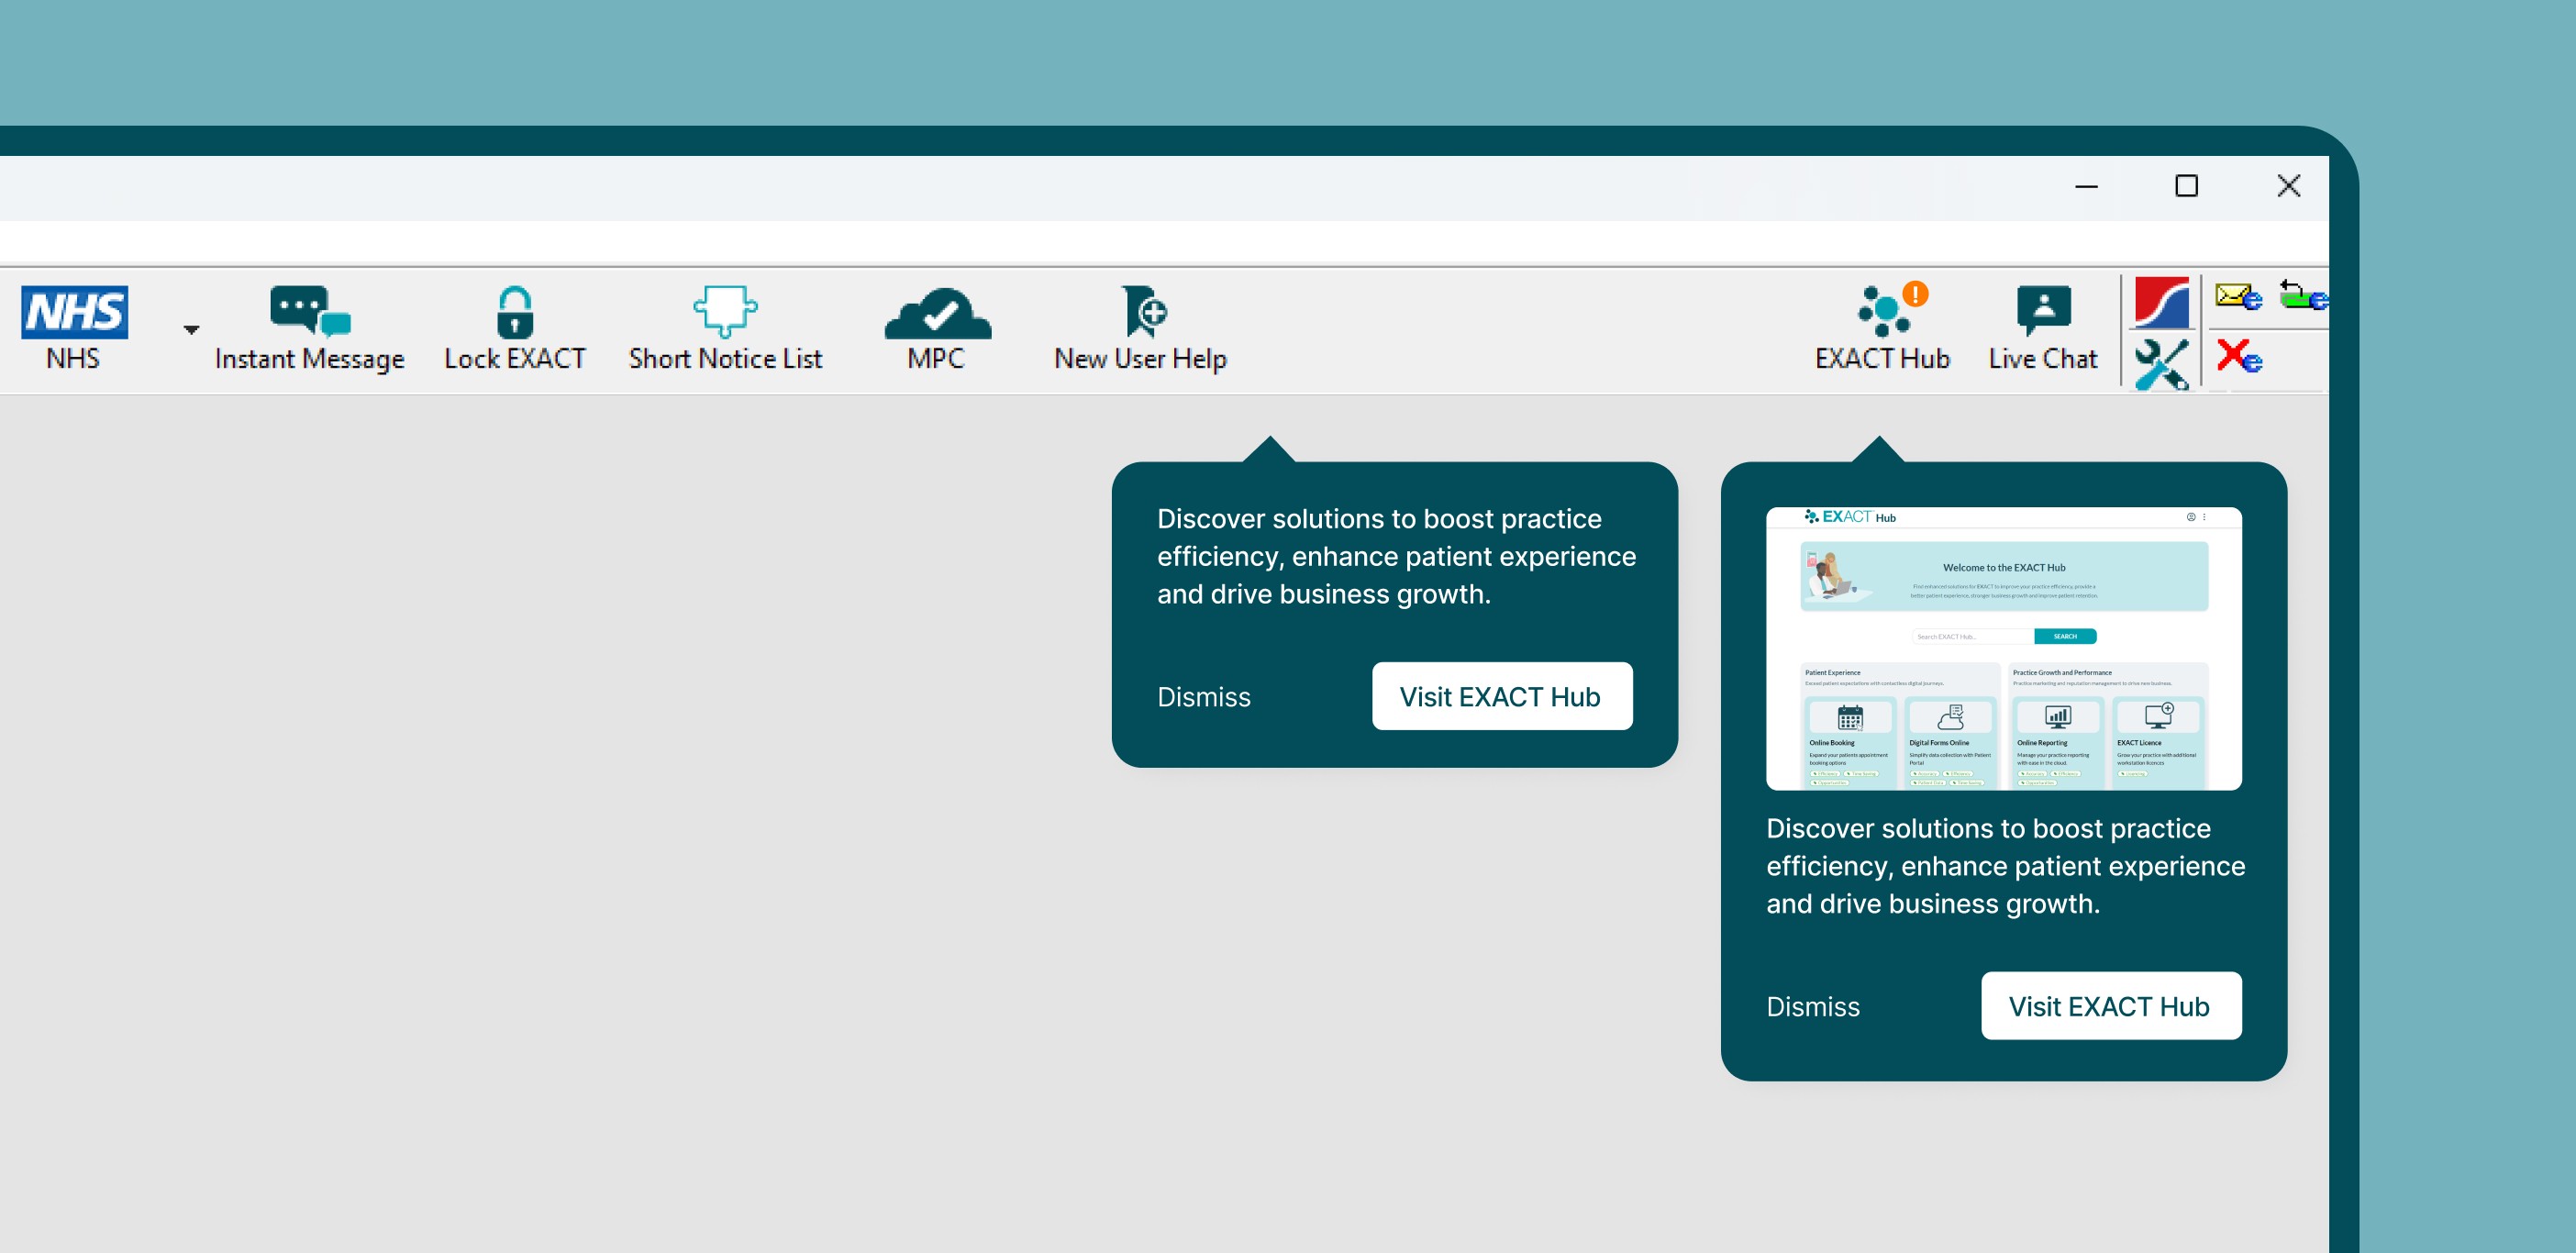Dismiss the text-only EXACT Hub tooltip
The image size is (2576, 1253).
tap(1203, 697)
